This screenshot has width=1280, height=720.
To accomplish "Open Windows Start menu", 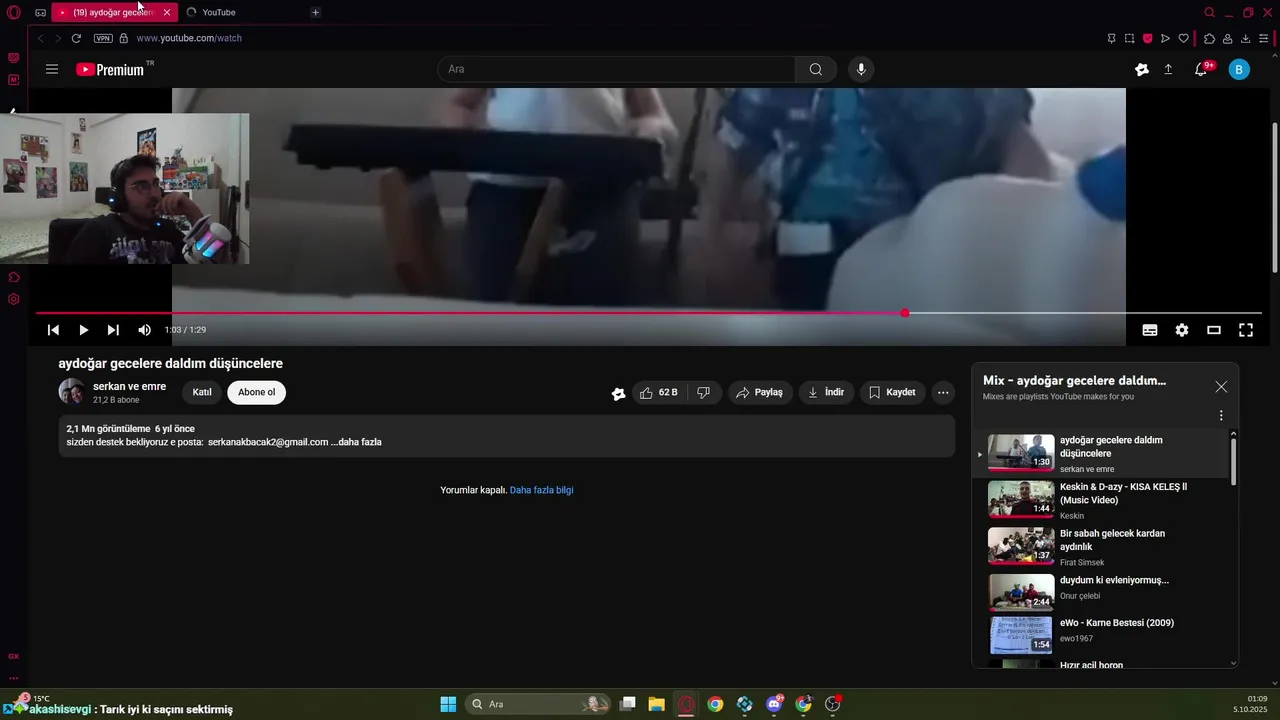I will [448, 704].
